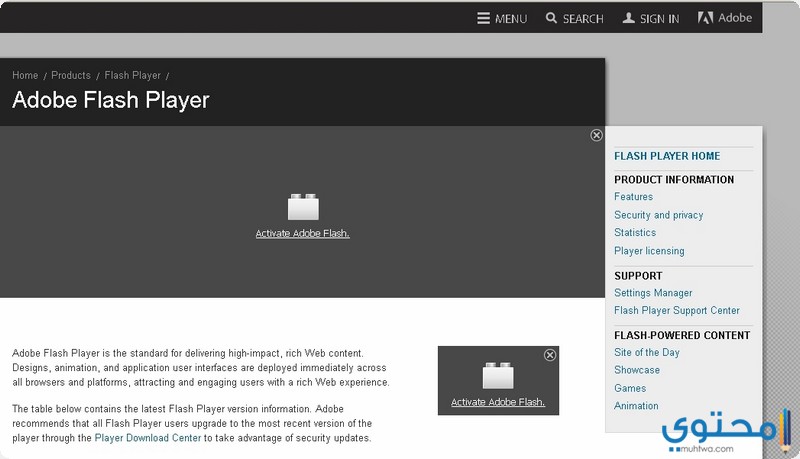Click the FLASH-POWERED CONTENT heading
The width and height of the screenshot is (800, 459).
point(682,336)
